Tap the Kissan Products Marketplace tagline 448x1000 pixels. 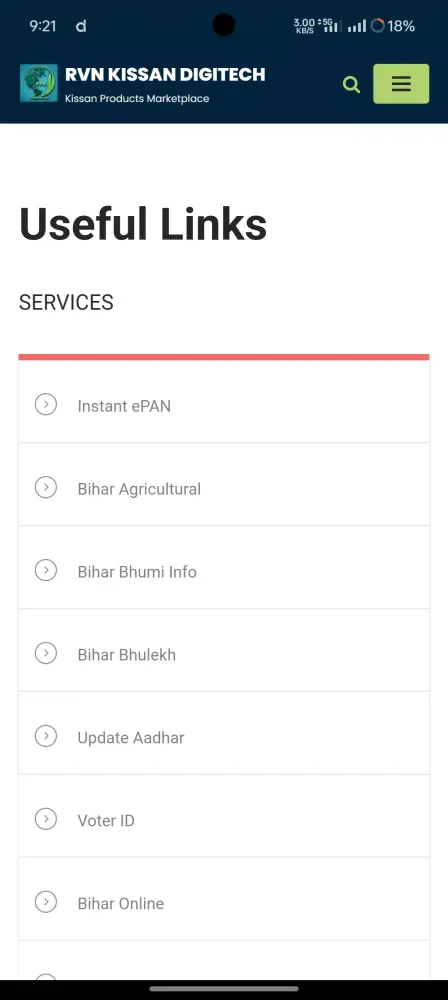137,98
